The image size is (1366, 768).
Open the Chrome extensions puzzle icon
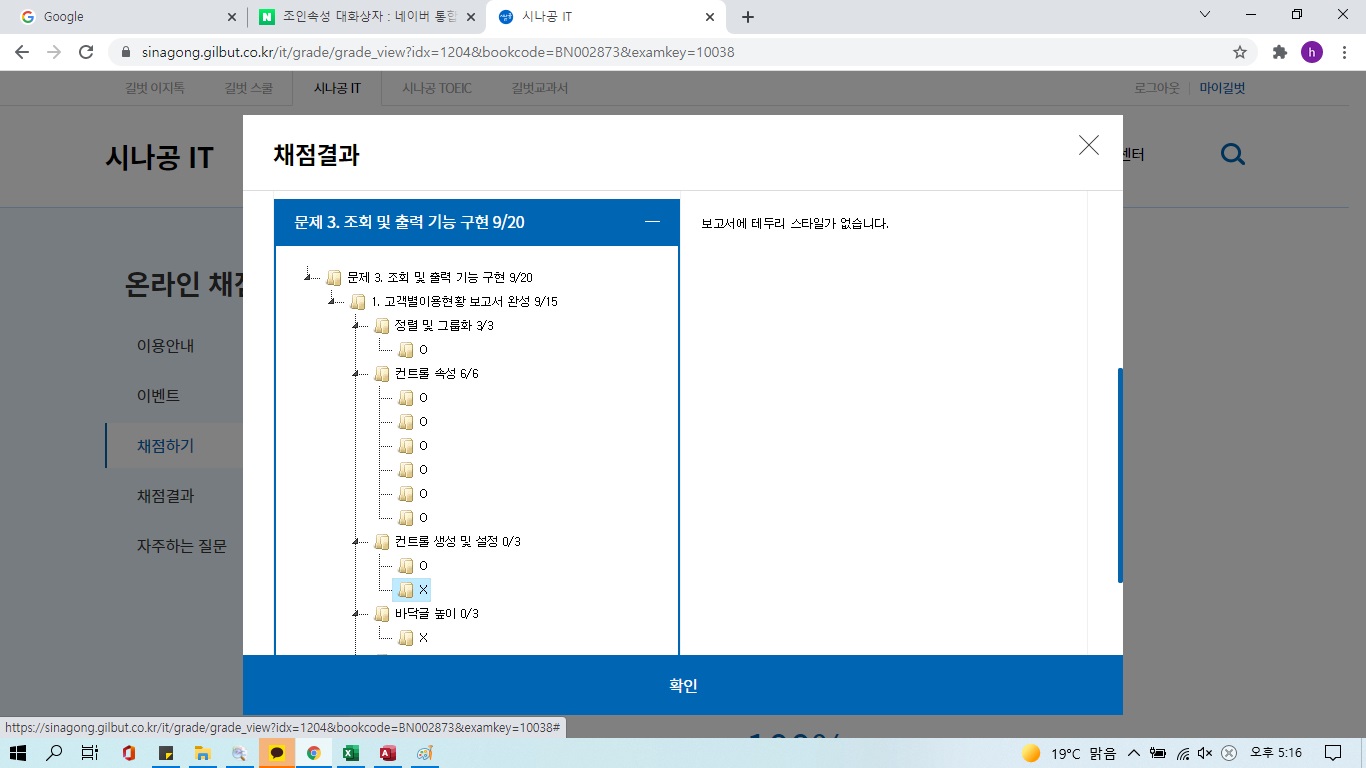click(1279, 52)
